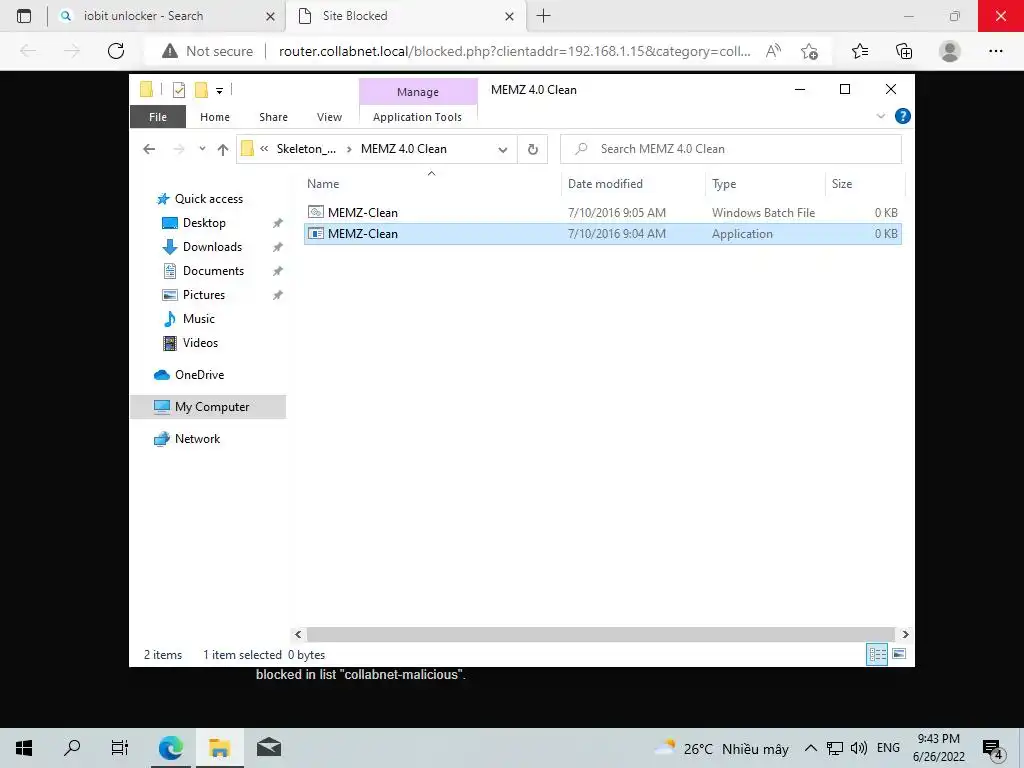This screenshot has height=768, width=1024.
Task: Click the horizontal scrollbar in file list
Action: (600, 634)
